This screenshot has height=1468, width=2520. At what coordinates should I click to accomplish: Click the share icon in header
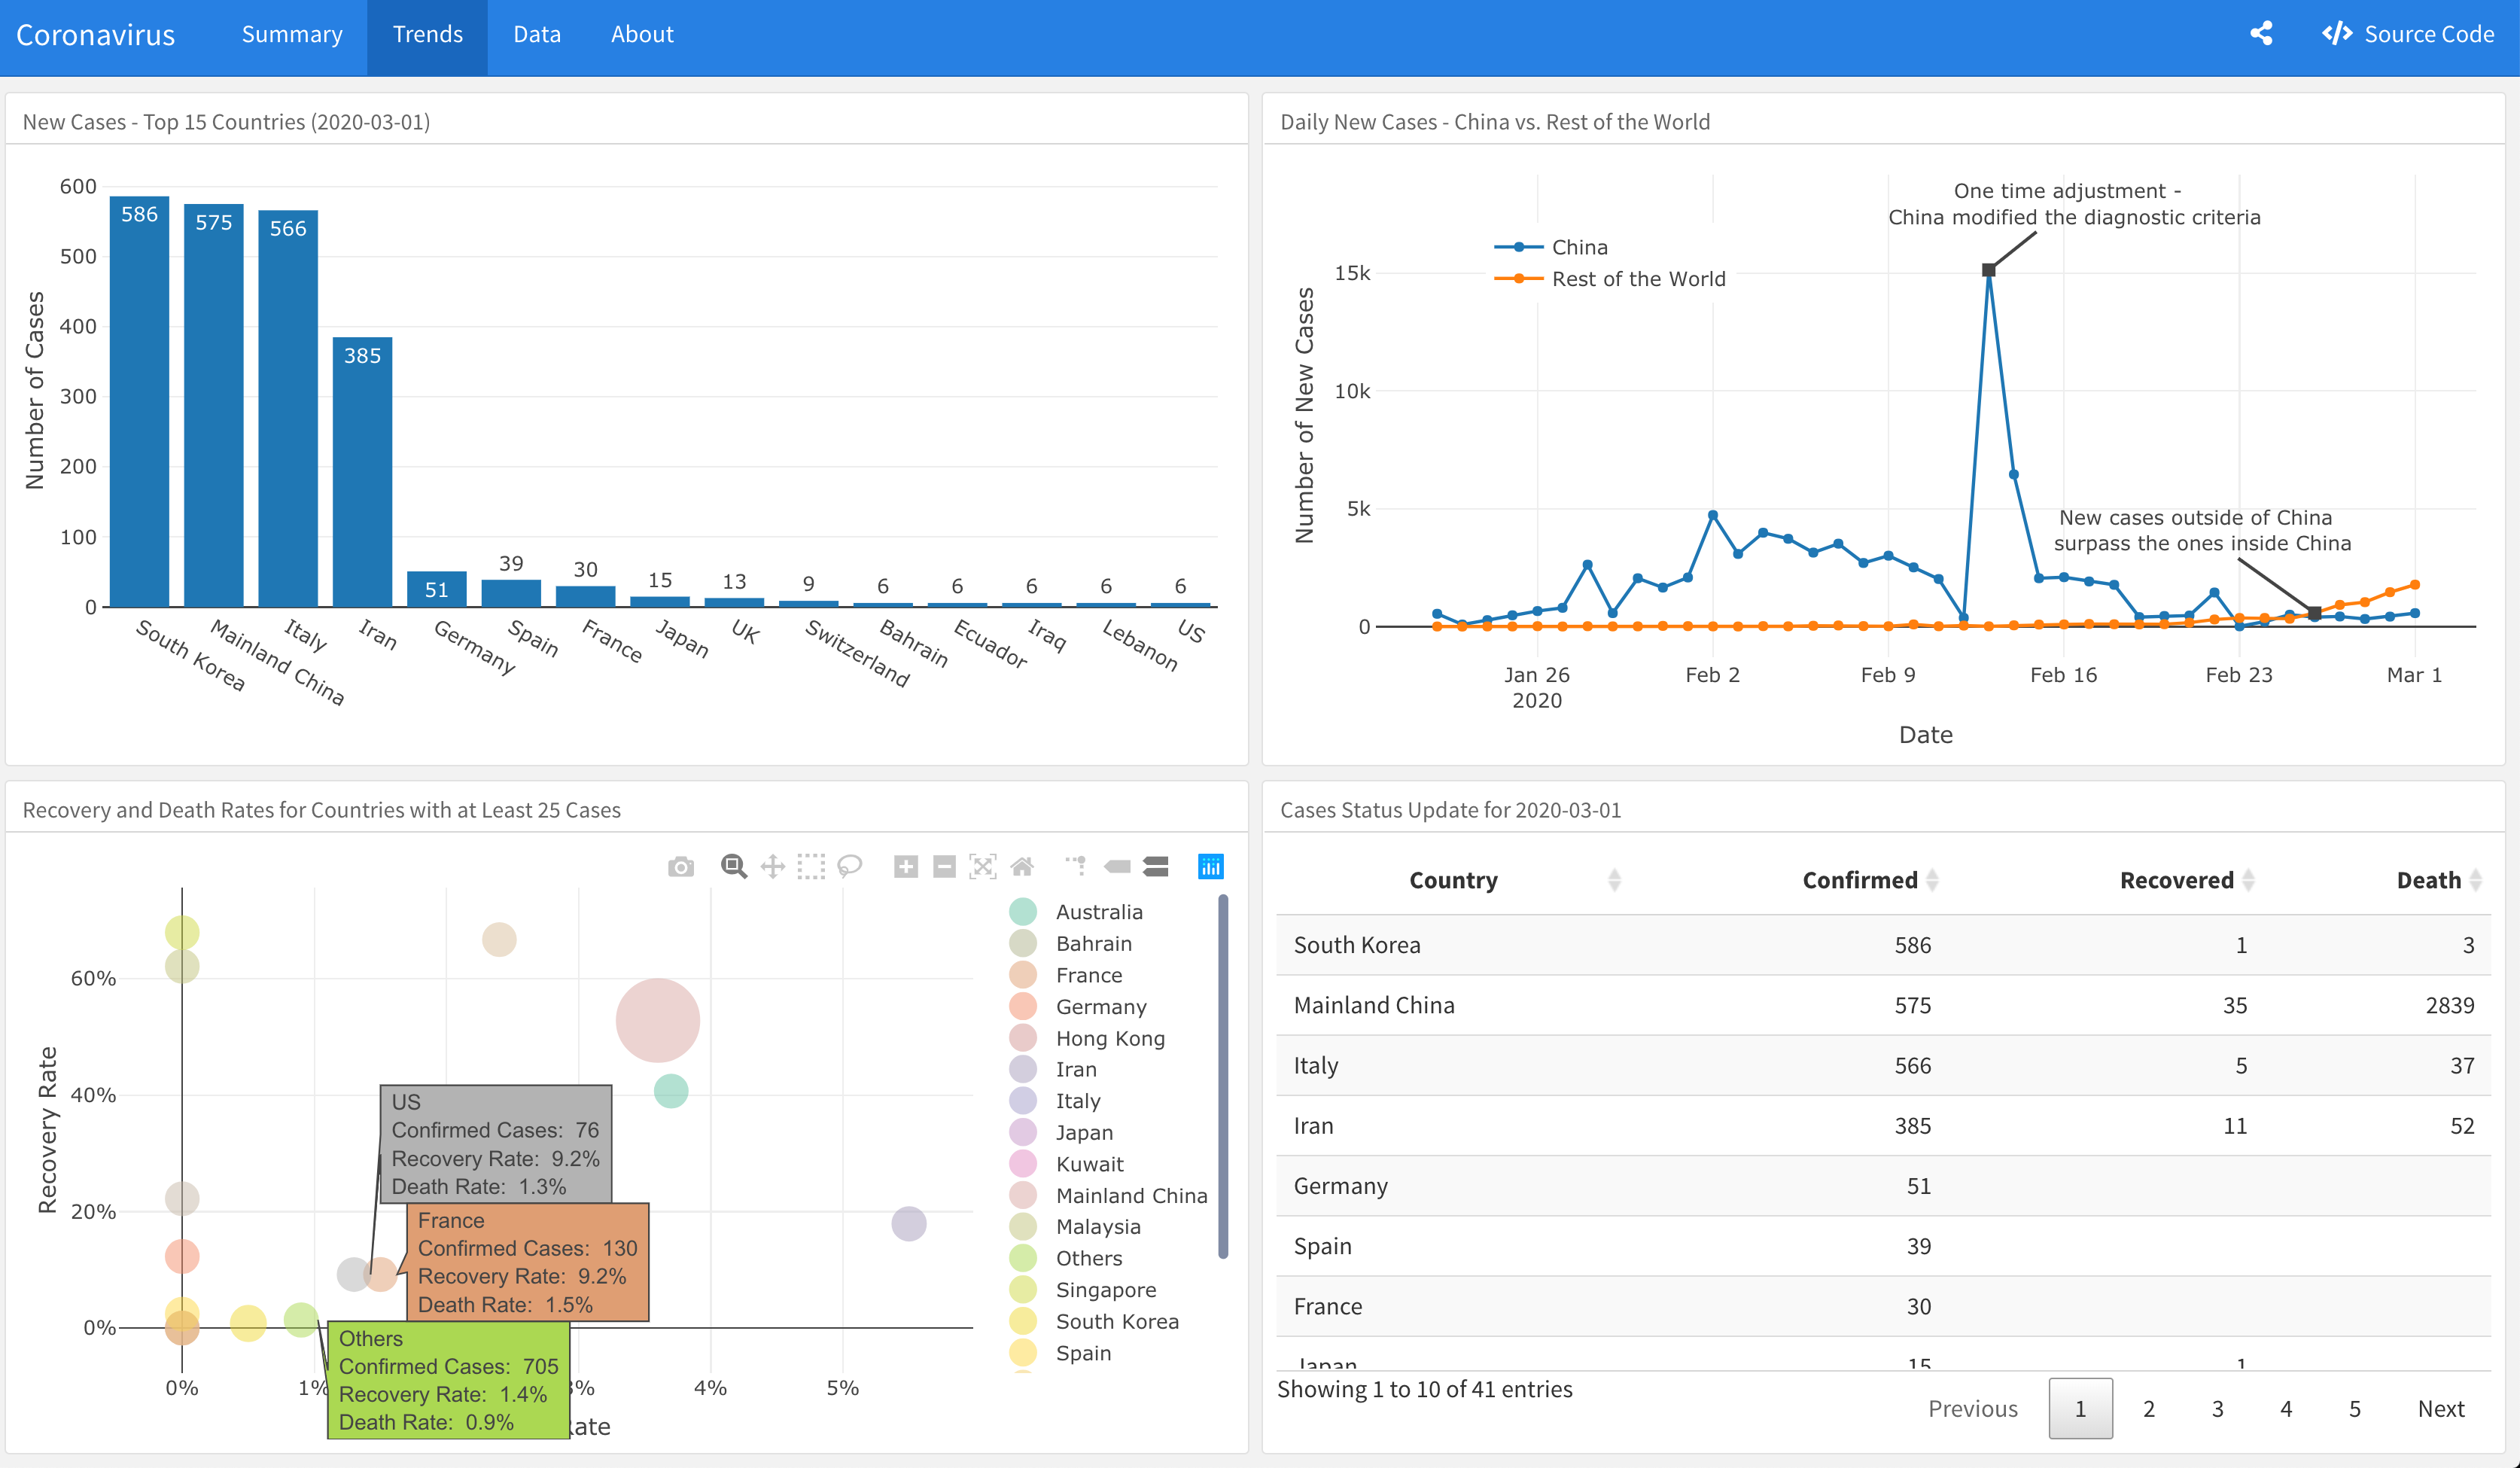tap(2261, 34)
